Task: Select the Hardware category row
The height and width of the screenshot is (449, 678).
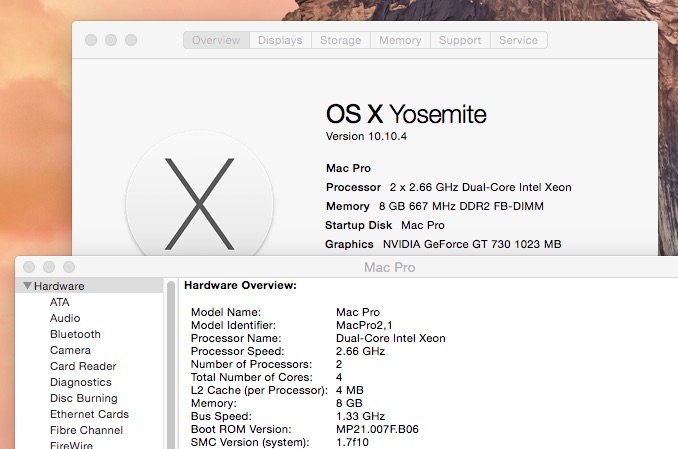Action: coord(89,286)
